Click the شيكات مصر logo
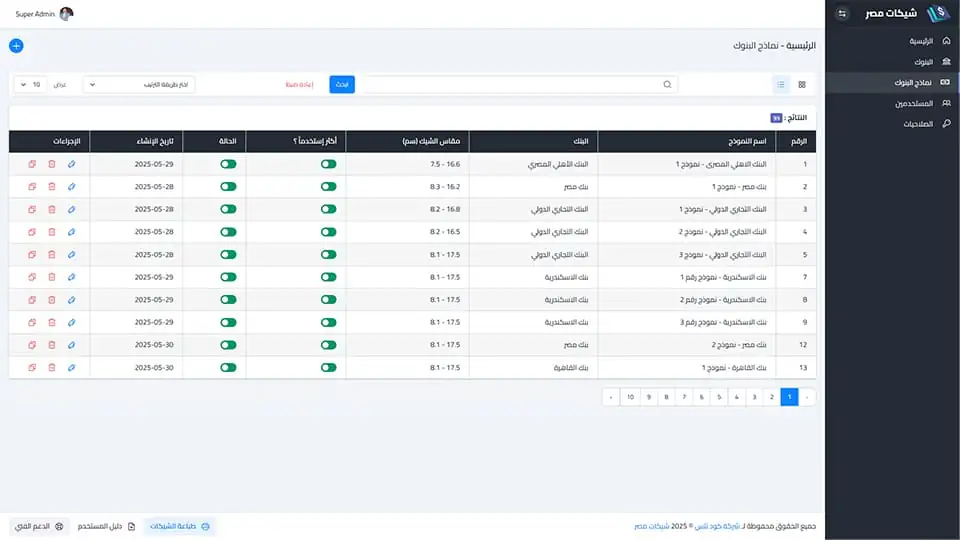The width and height of the screenshot is (960, 540). 909,13
